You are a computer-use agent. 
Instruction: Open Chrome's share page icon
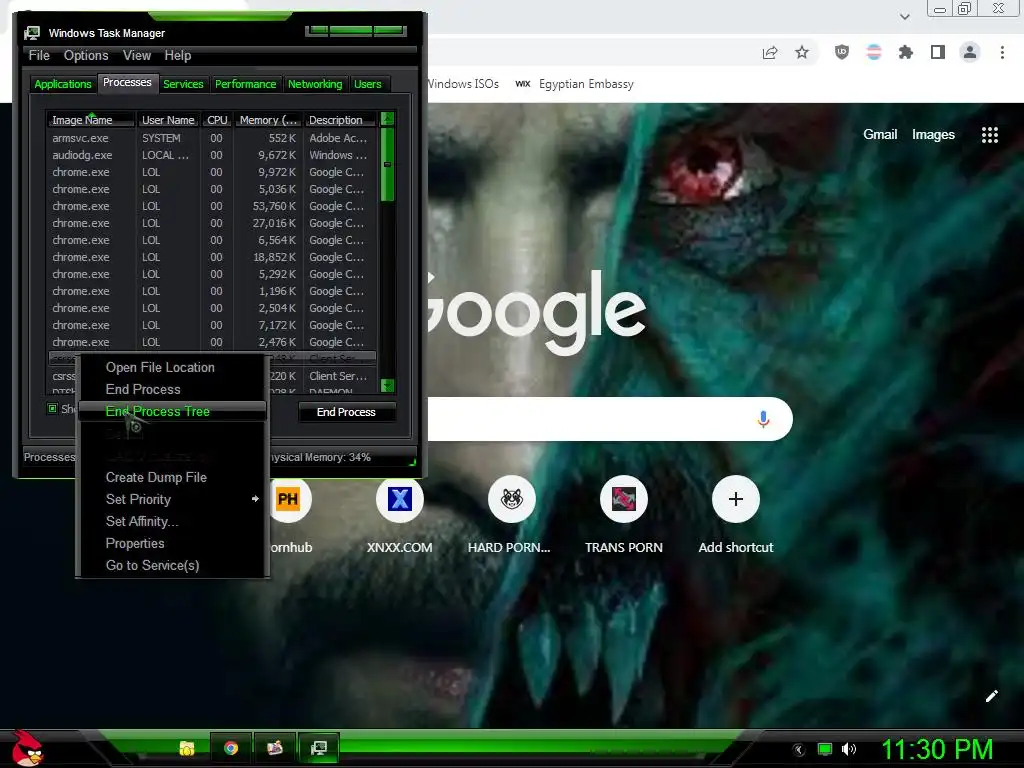point(770,53)
